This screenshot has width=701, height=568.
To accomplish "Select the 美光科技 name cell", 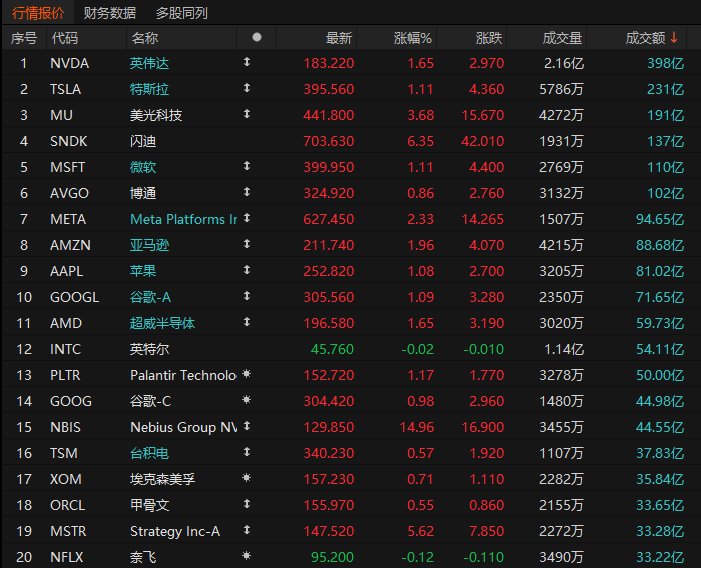I will pos(156,115).
